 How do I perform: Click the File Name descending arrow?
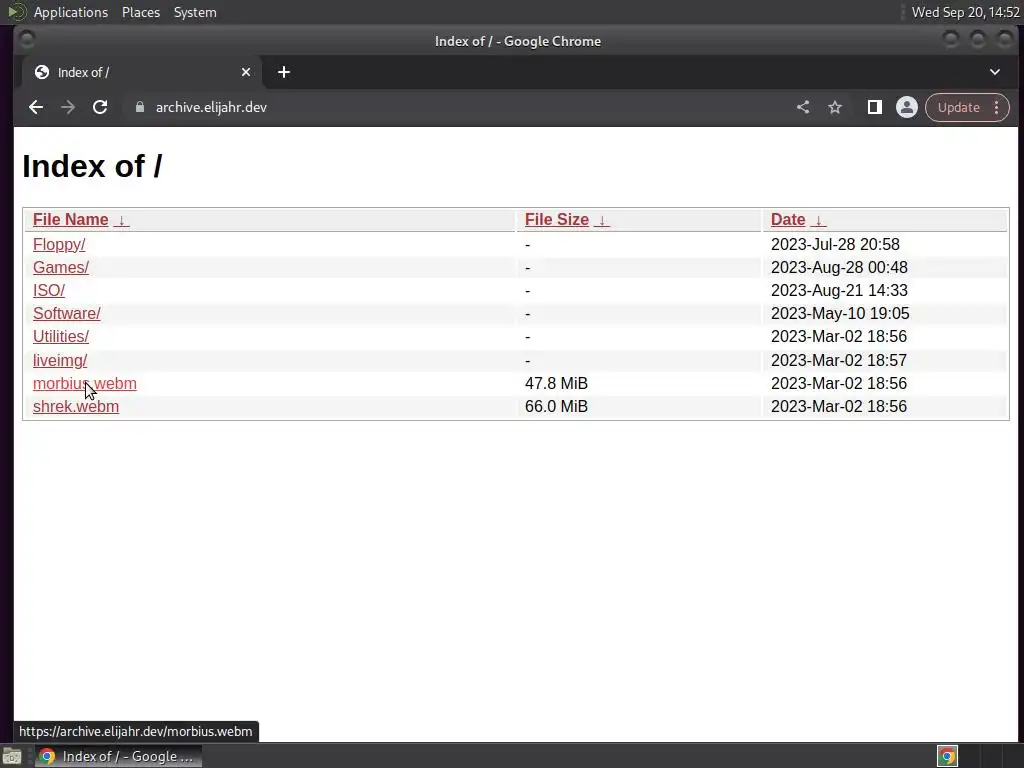click(x=121, y=220)
